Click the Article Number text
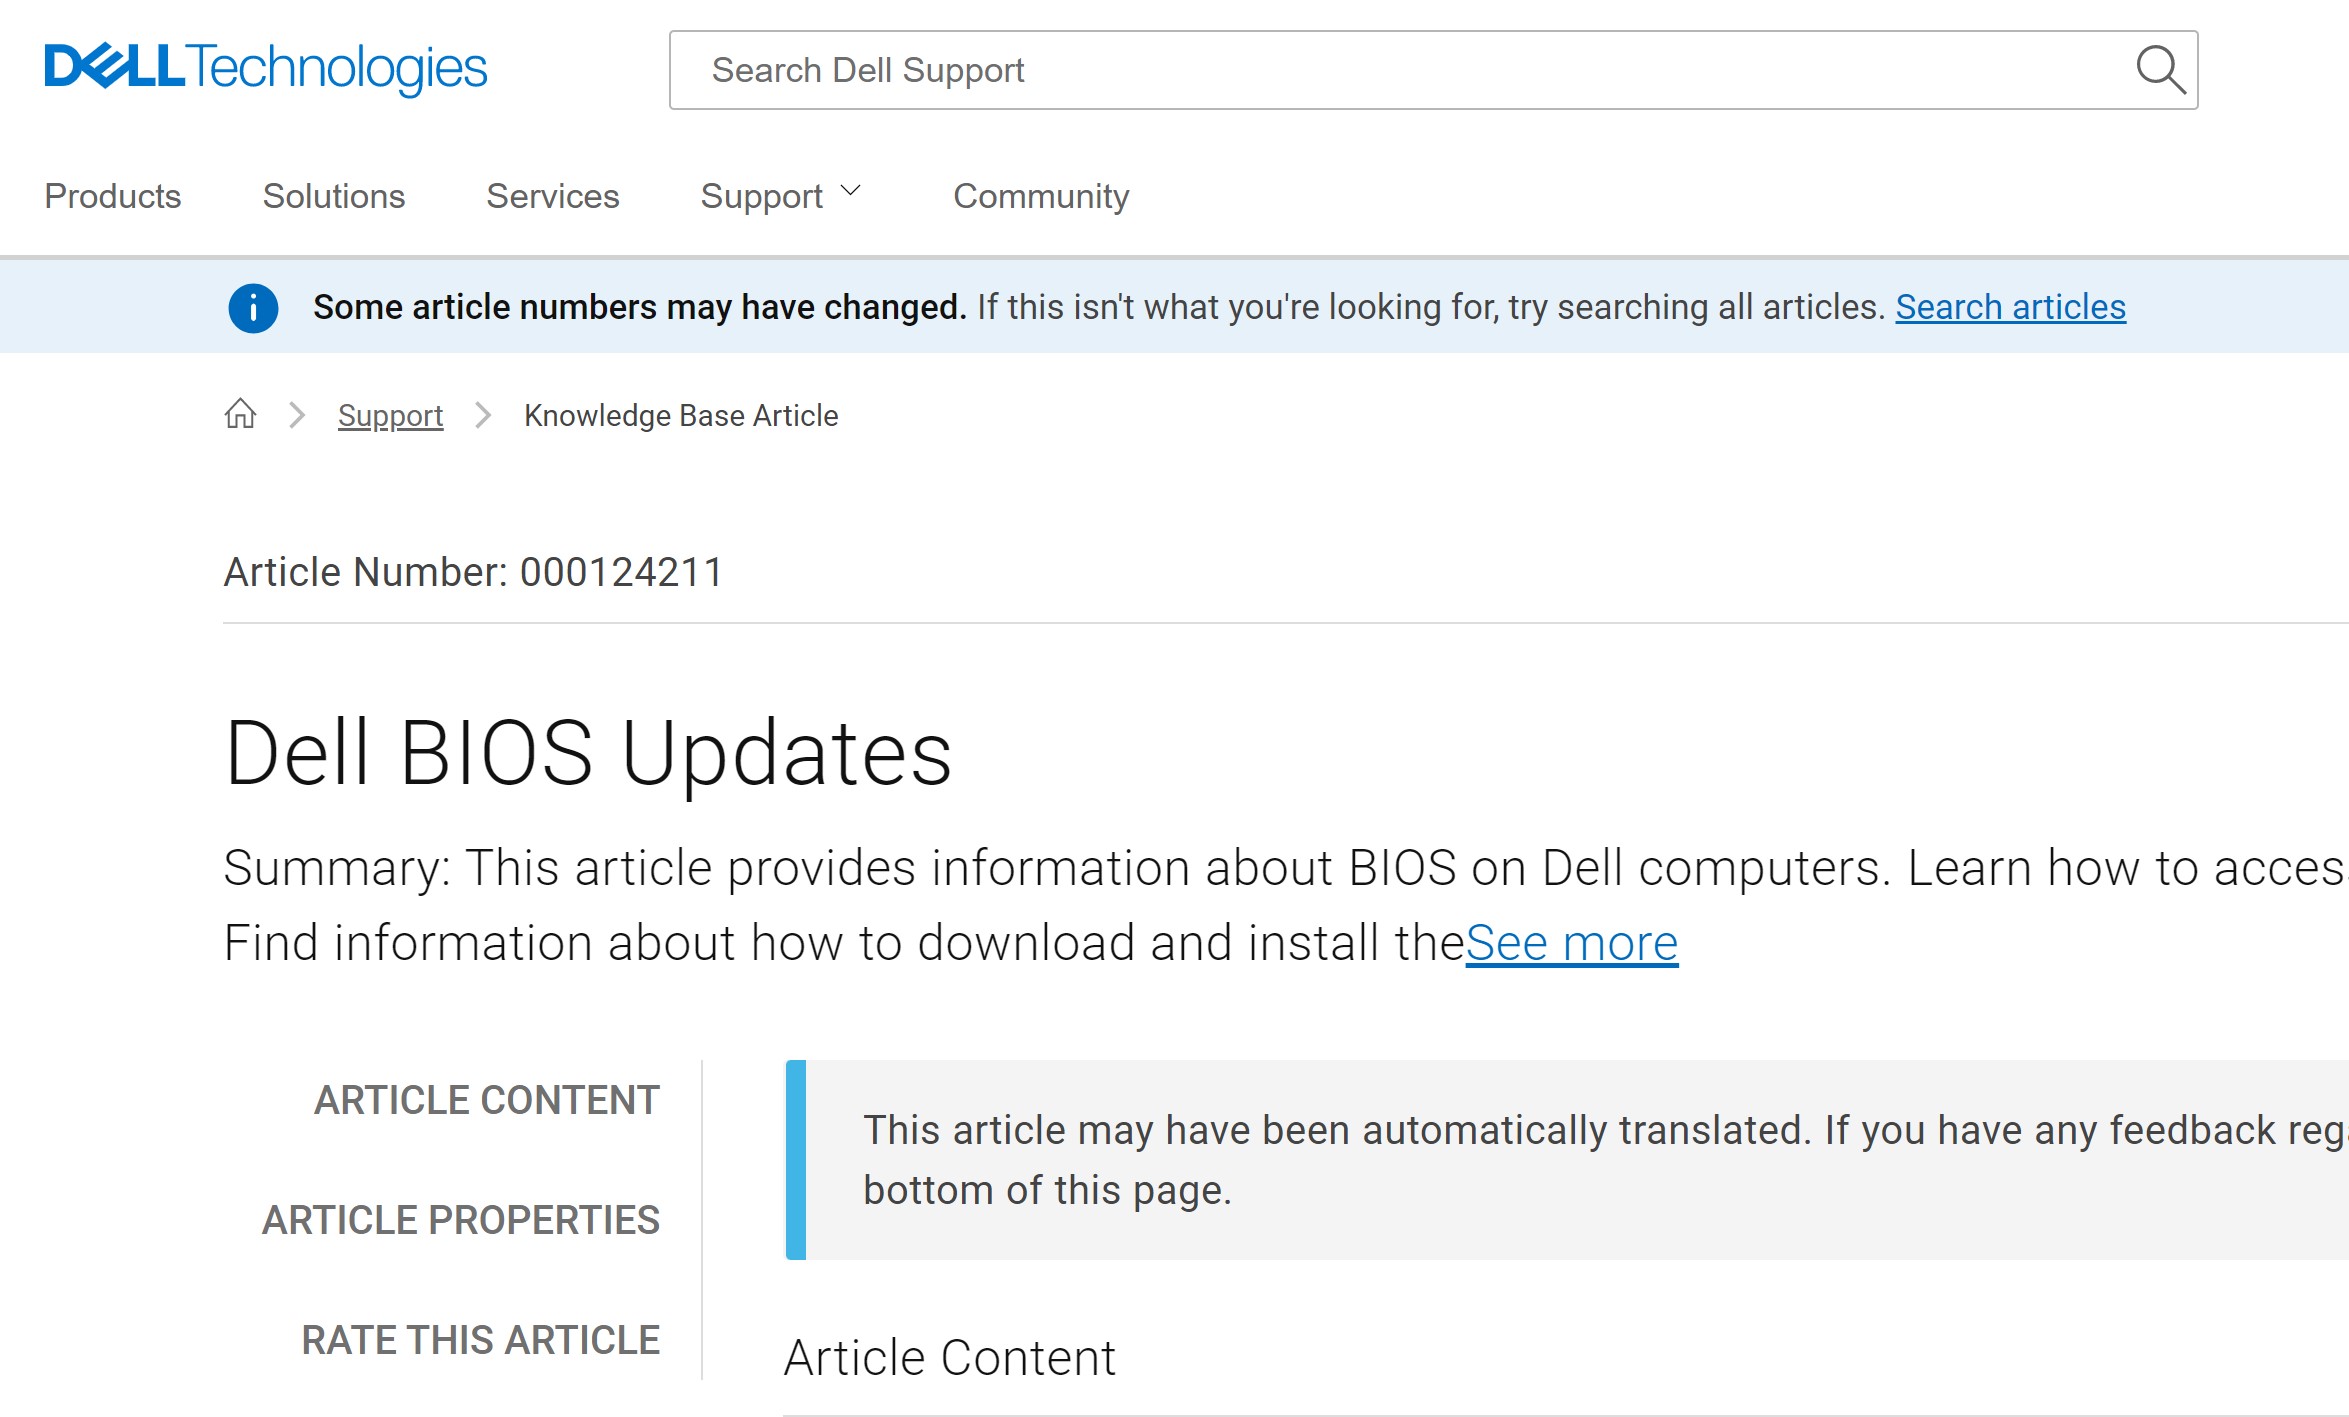Screen dimensions: 2349x1417 coord(472,573)
